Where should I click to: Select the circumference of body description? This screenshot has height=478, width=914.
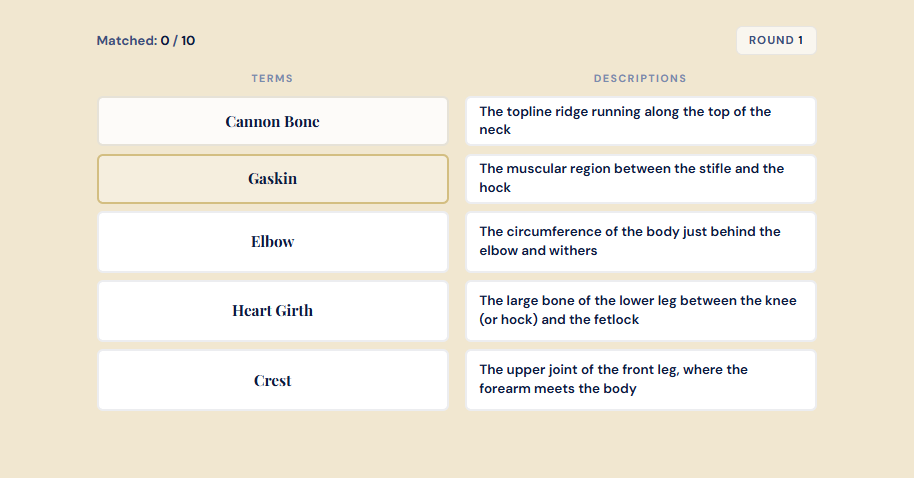(641, 242)
